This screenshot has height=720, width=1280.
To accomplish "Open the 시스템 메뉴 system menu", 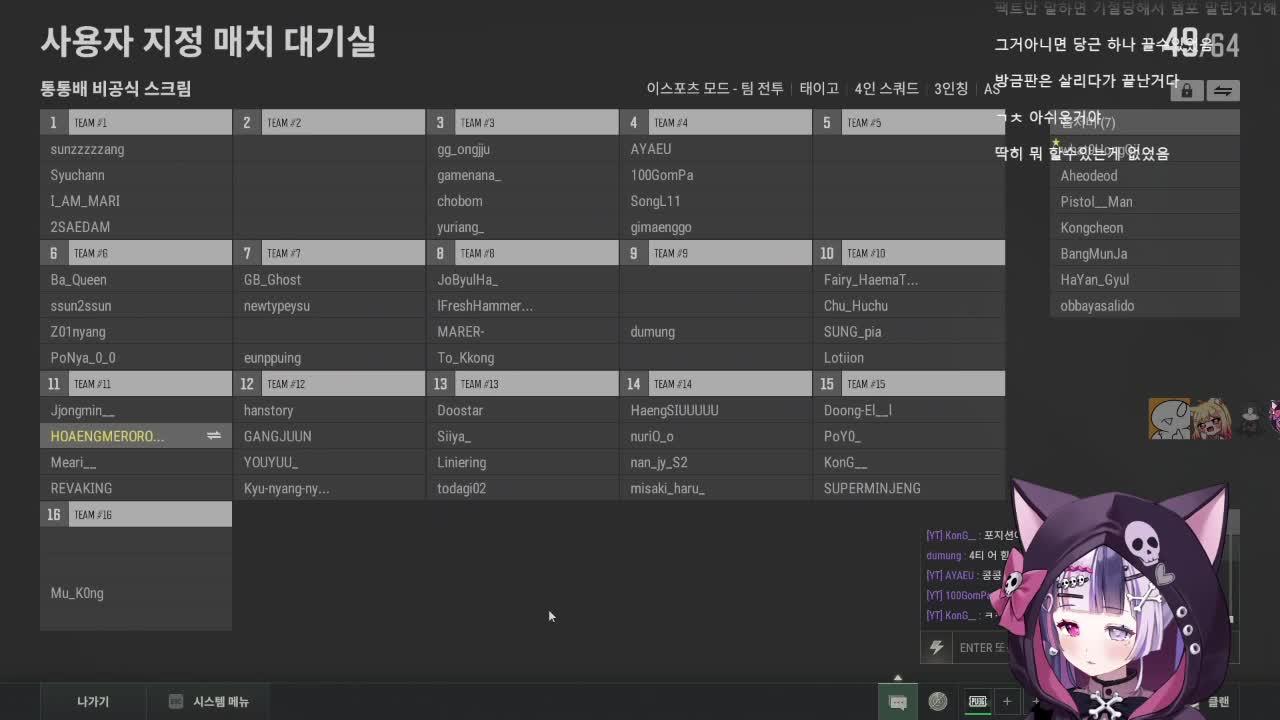I will (211, 702).
